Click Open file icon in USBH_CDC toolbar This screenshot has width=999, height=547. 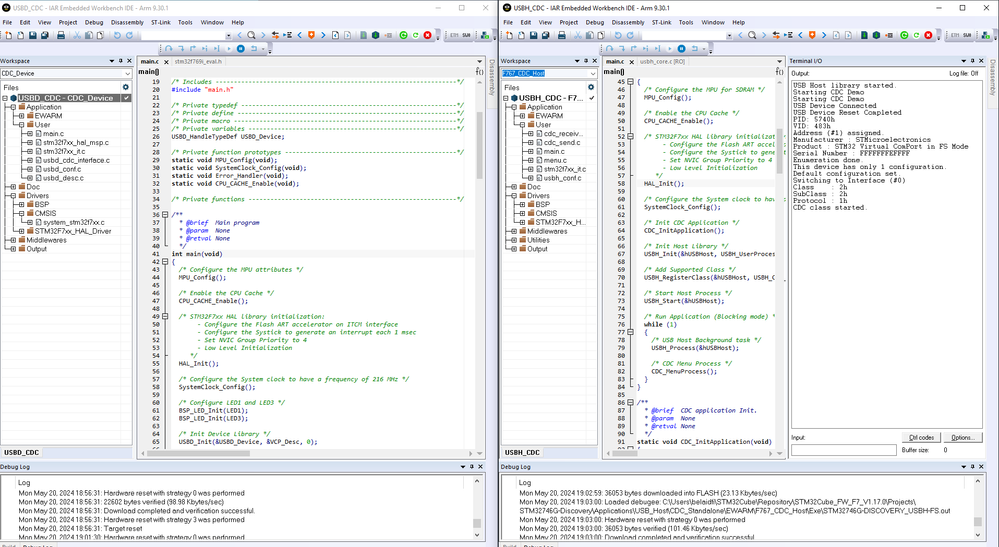521,35
